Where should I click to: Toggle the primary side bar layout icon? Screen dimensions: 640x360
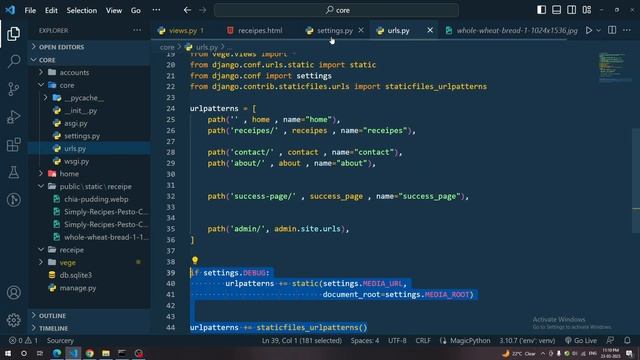pyautogui.click(x=541, y=10)
